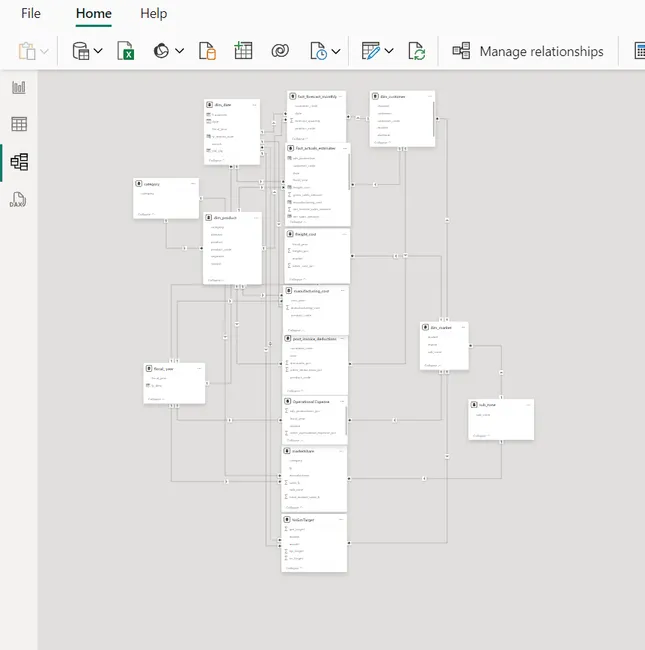Open the OneLake data hub icon
Screen dimensions: 645x650
[161, 51]
